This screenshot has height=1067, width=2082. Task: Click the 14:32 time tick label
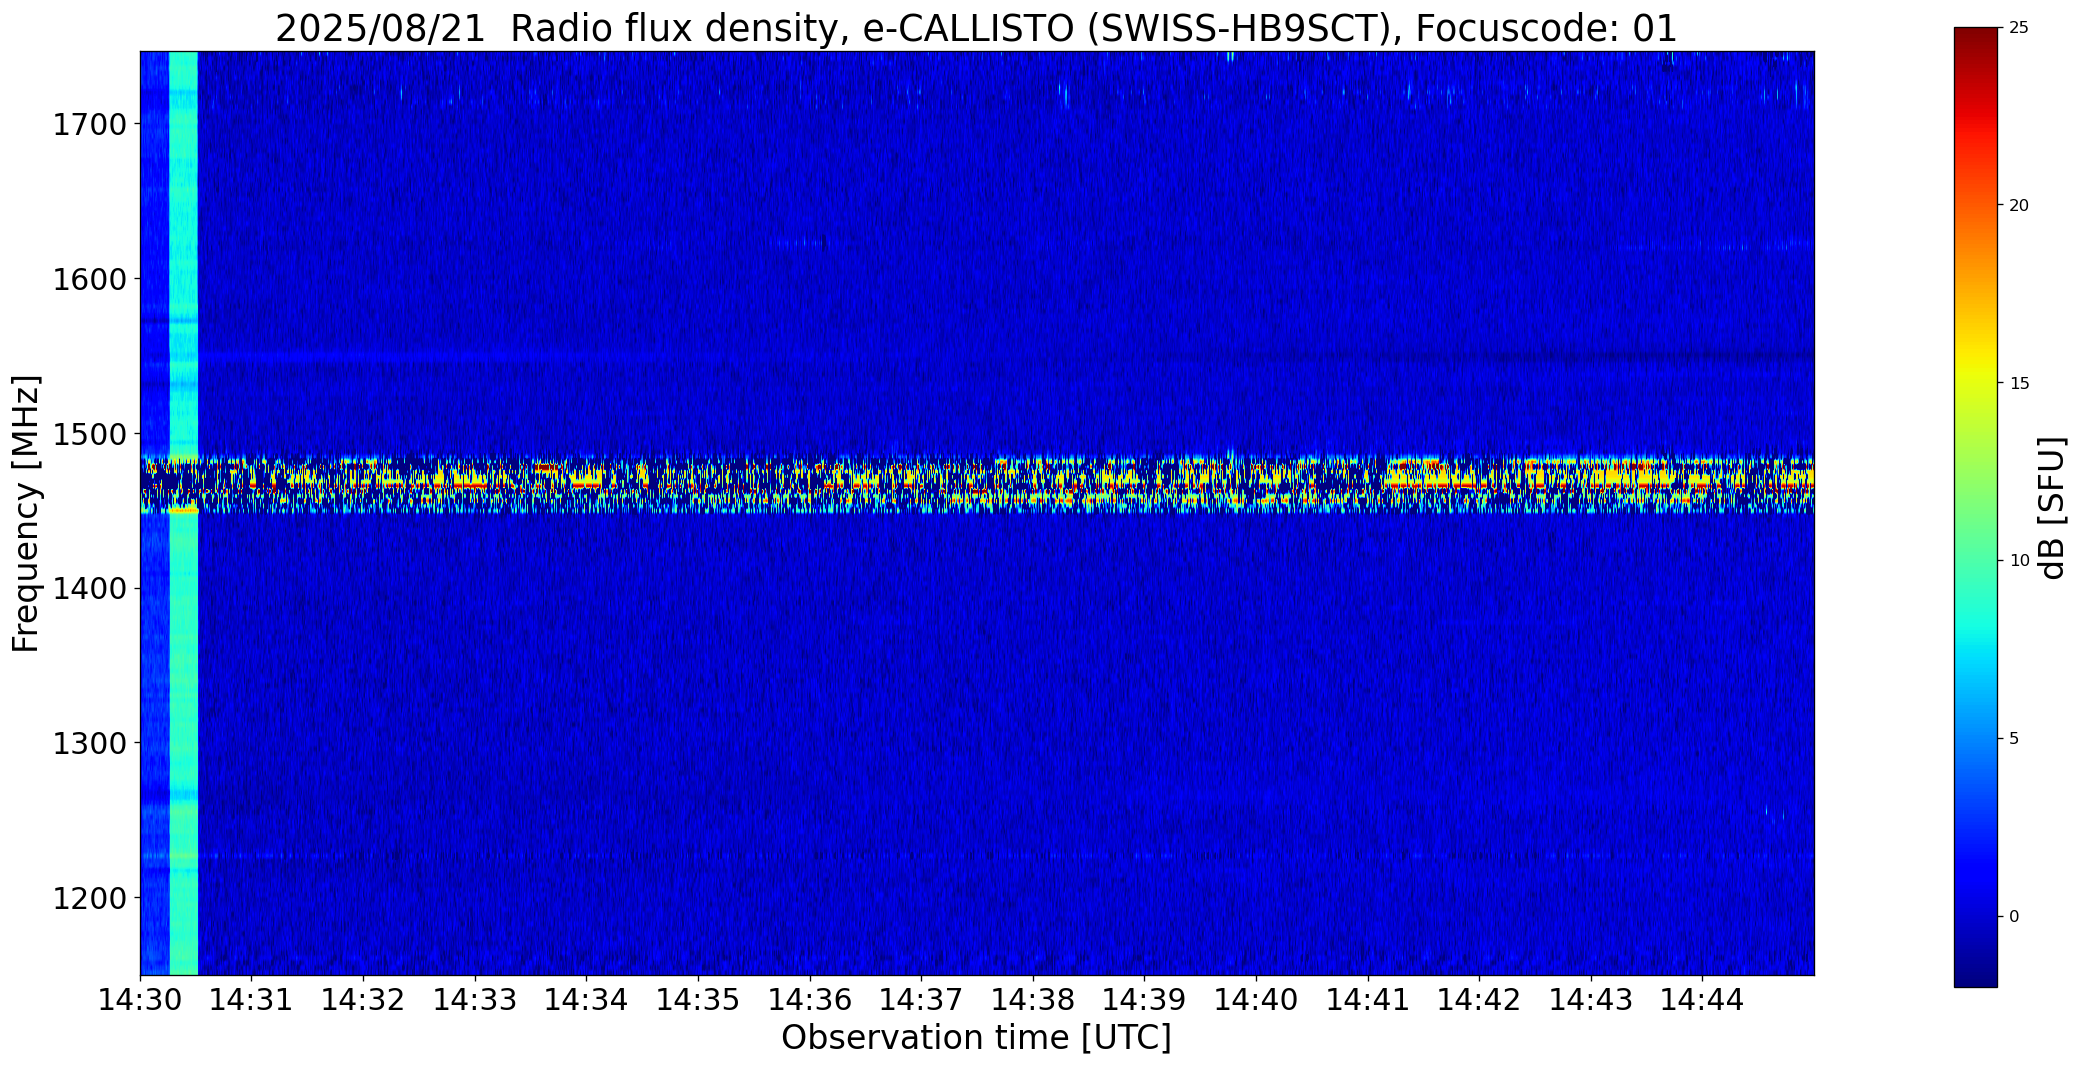[x=363, y=999]
